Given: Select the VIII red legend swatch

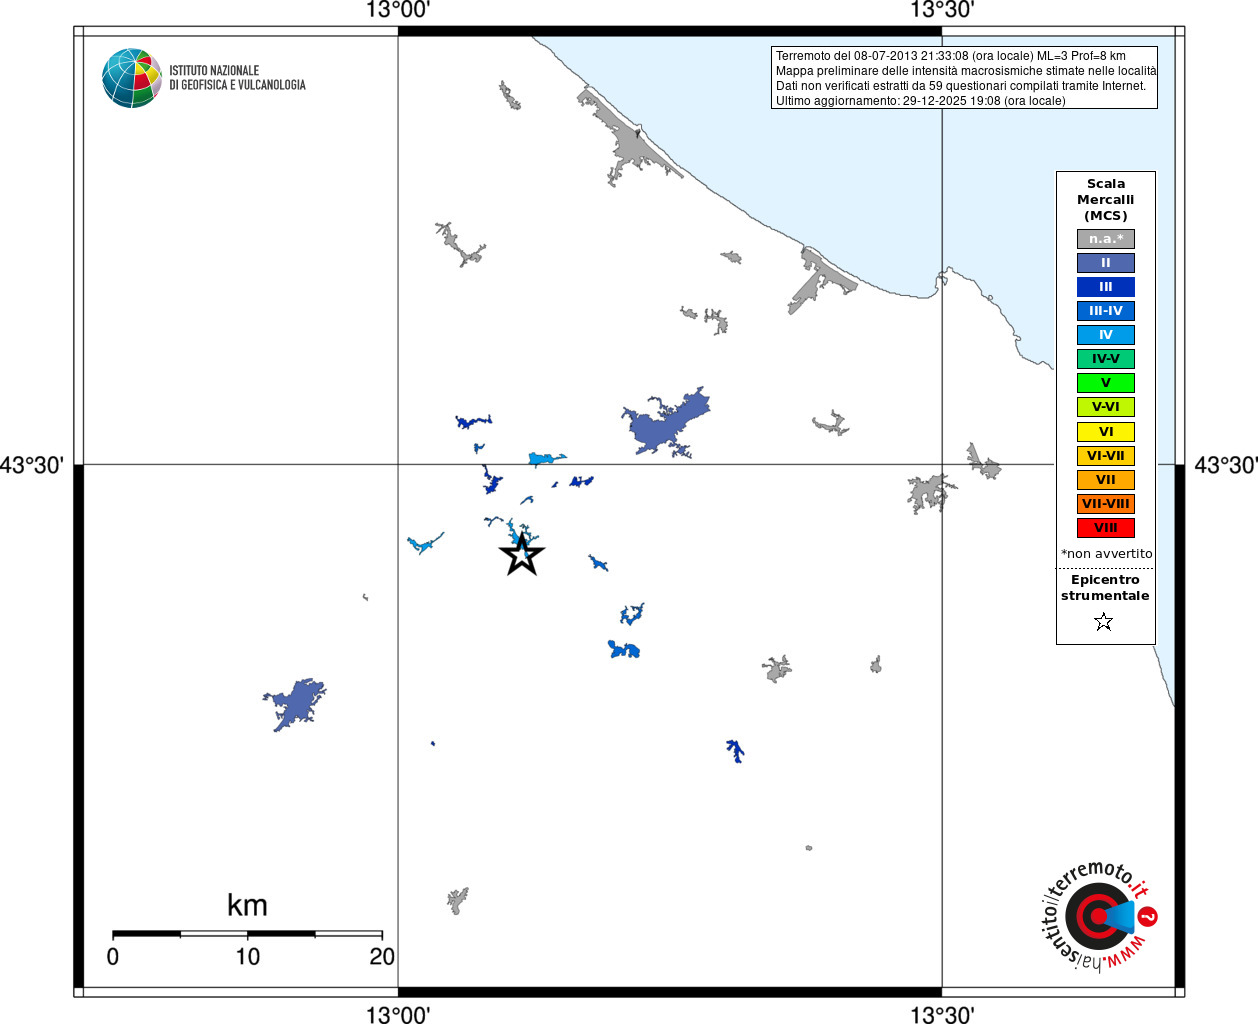Looking at the screenshot, I should [x=1105, y=528].
